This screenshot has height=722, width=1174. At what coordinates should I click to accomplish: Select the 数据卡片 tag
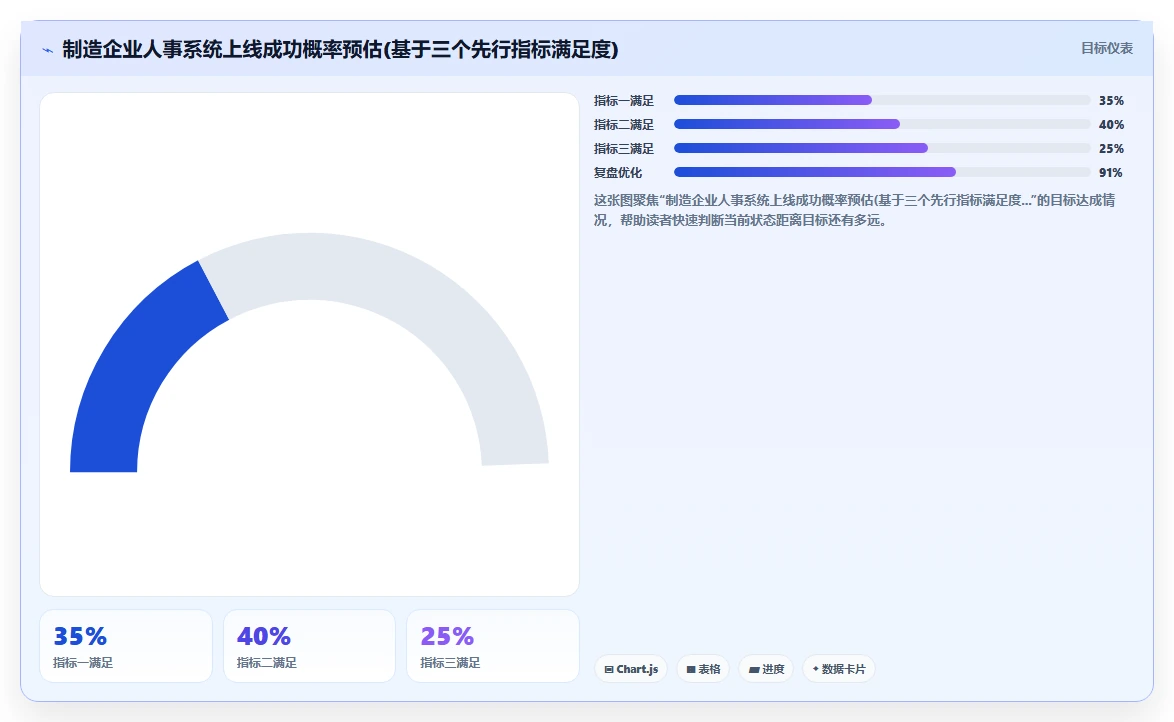point(839,669)
